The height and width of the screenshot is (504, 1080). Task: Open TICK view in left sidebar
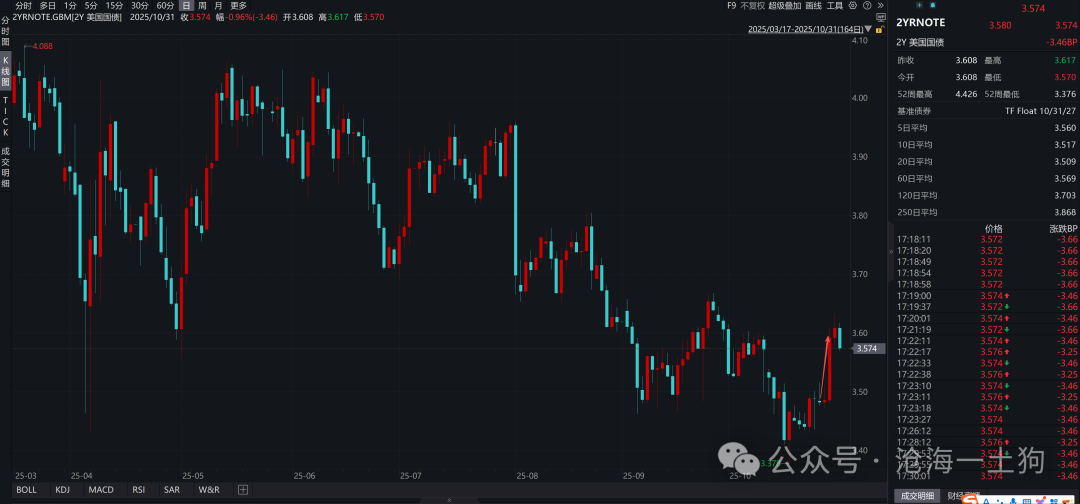[x=5, y=115]
